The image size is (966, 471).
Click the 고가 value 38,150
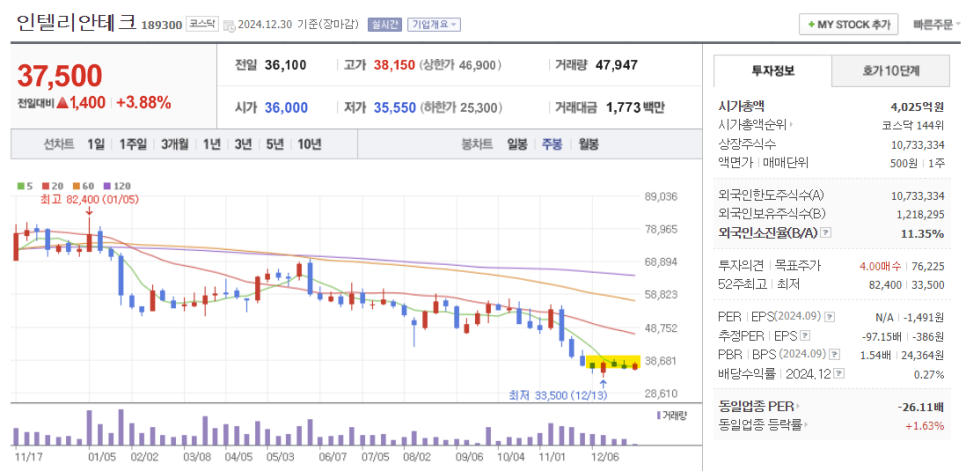pyautogui.click(x=394, y=65)
